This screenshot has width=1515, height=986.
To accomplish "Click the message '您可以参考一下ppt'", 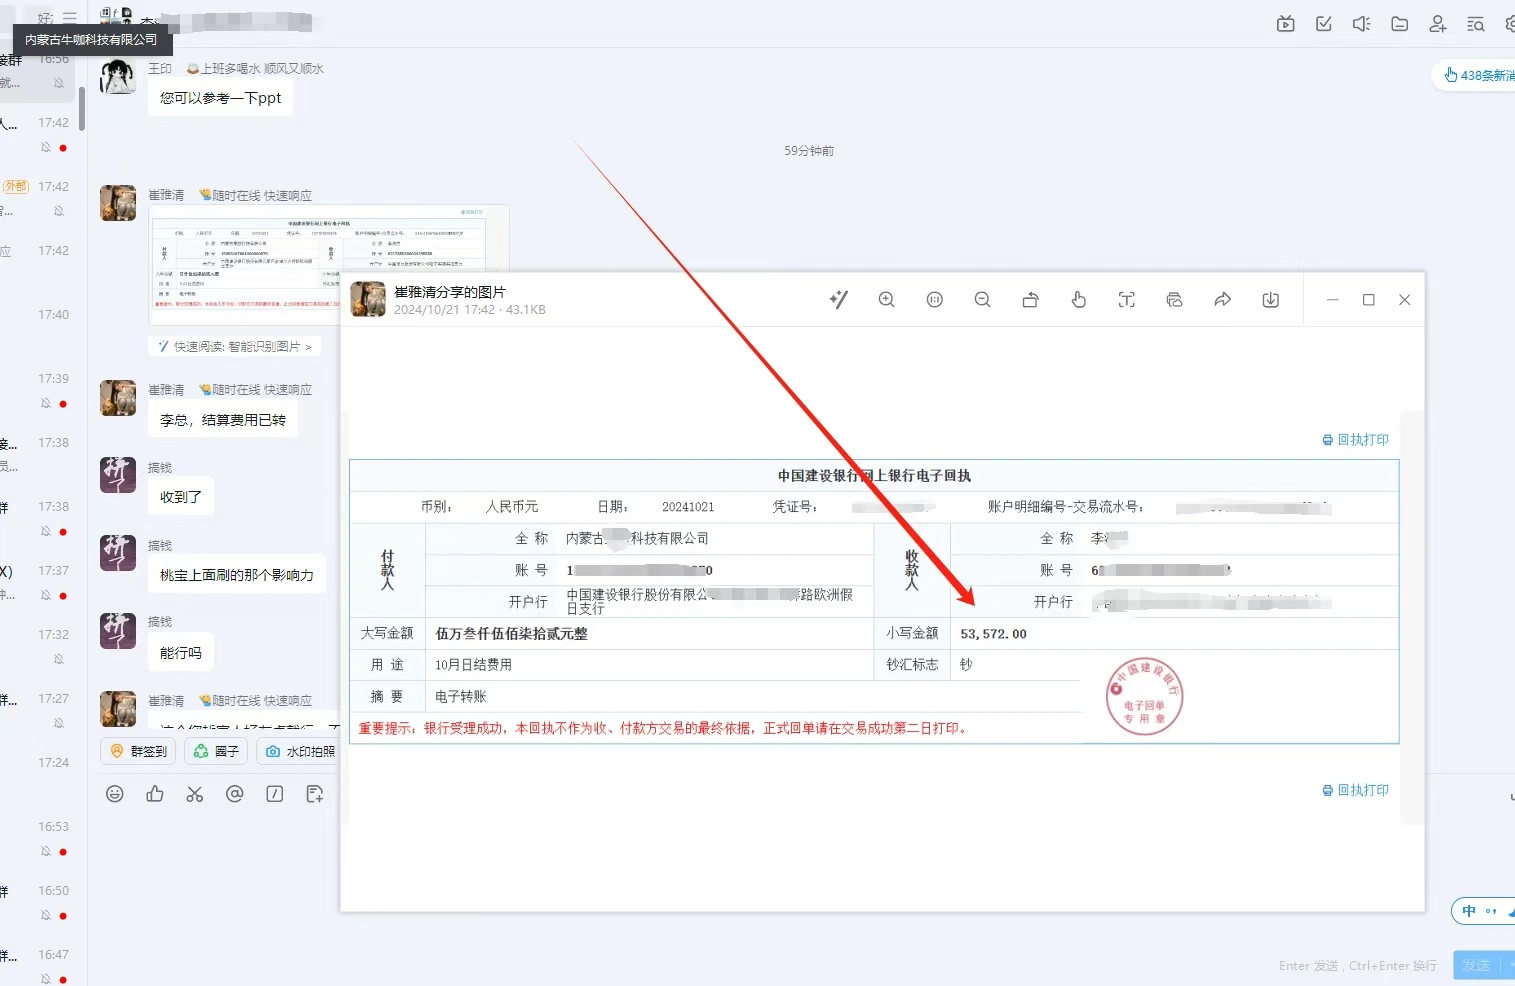I will click(x=221, y=98).
